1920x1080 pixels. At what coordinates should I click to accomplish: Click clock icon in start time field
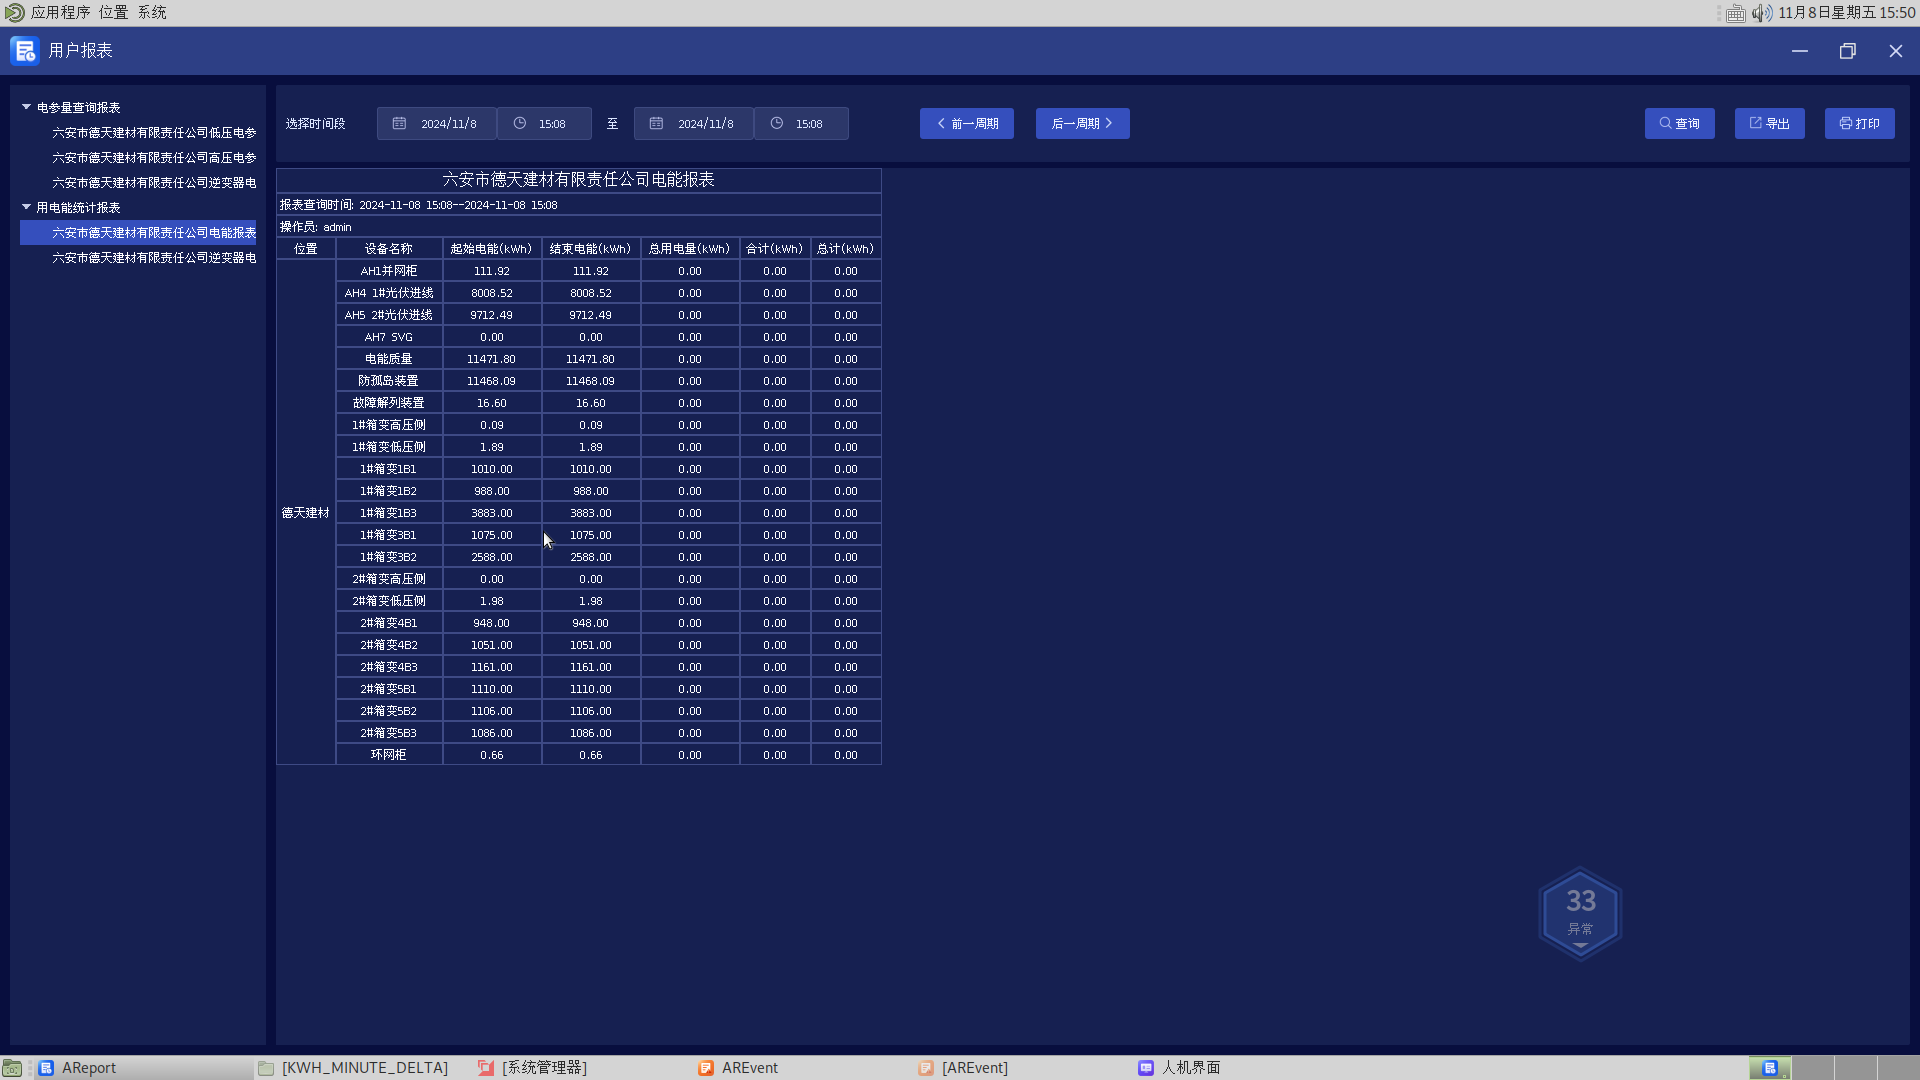pyautogui.click(x=520, y=123)
